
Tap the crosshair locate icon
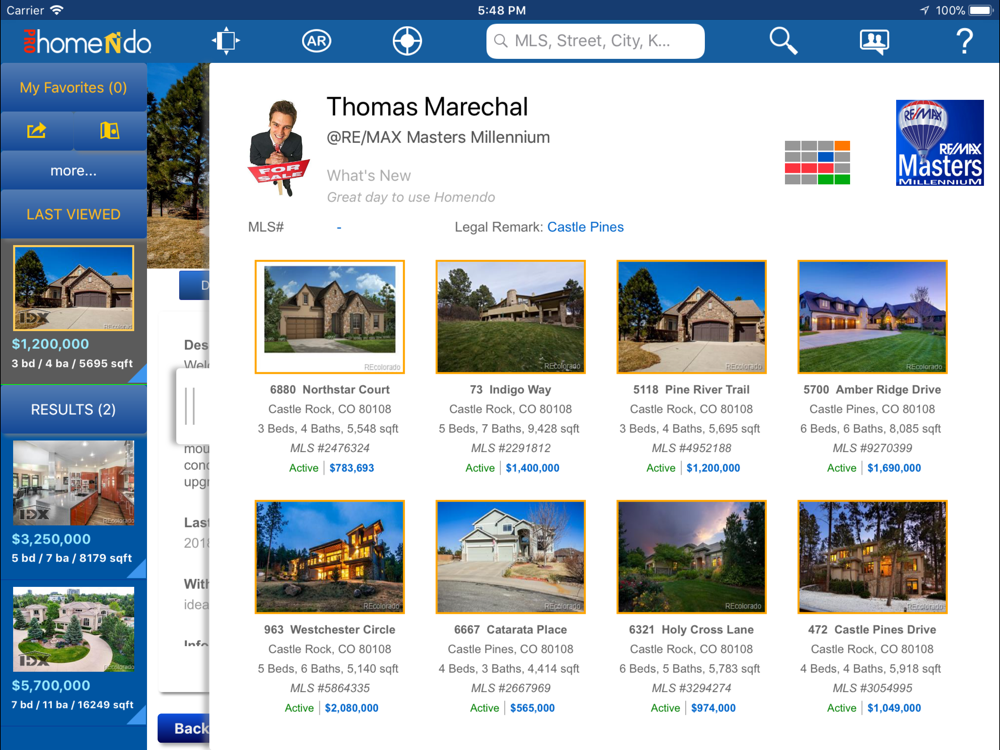point(407,41)
